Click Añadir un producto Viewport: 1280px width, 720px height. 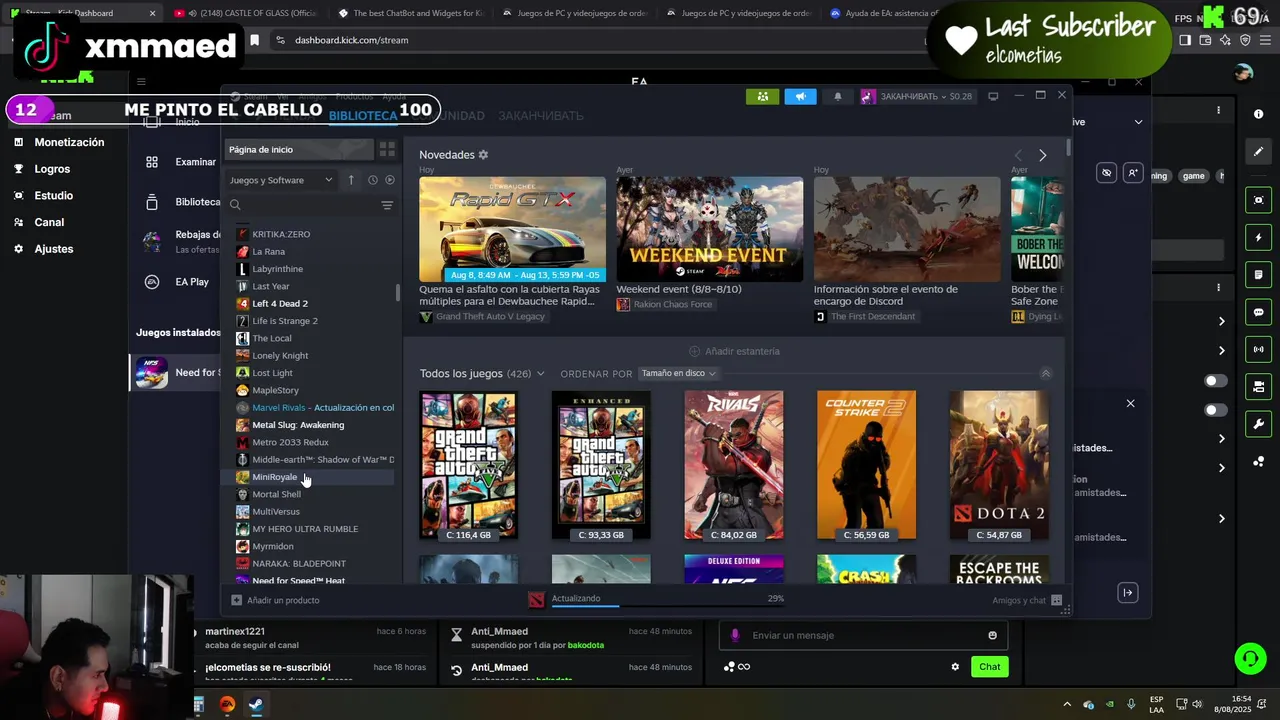(276, 600)
